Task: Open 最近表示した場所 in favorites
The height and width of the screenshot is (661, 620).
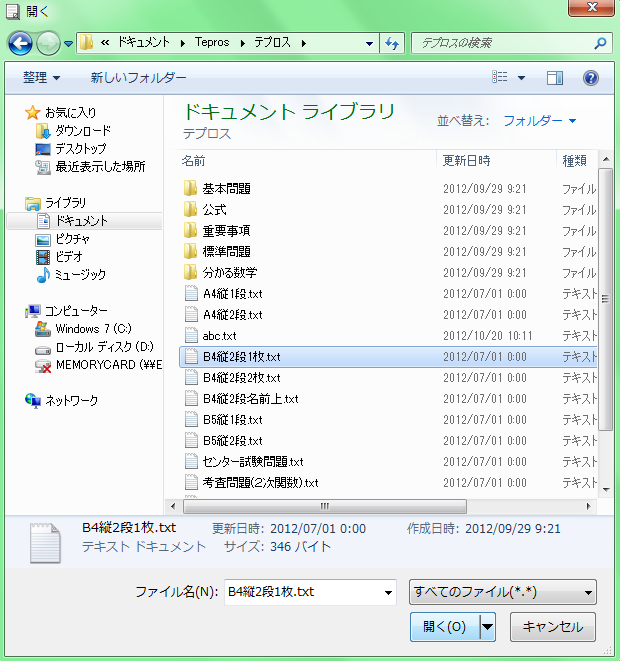Action: pos(90,167)
